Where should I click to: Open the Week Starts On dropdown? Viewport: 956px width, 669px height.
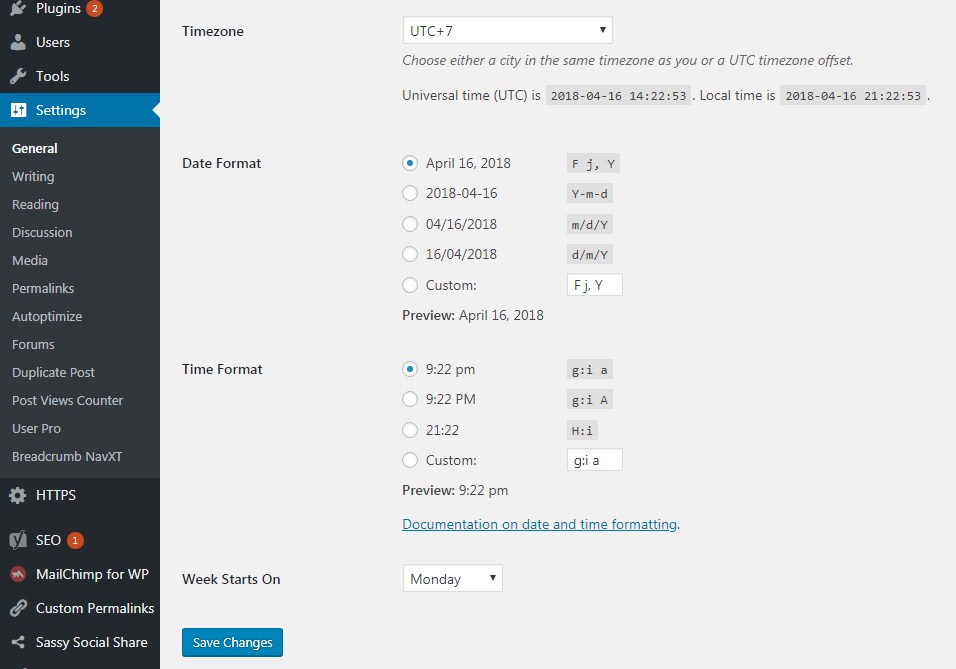452,579
